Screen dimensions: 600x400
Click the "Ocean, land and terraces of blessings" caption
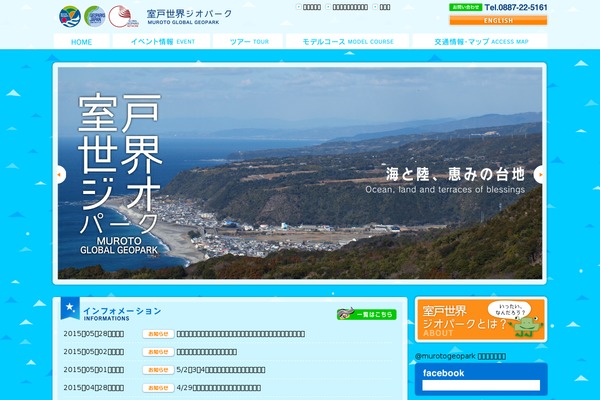coord(445,189)
